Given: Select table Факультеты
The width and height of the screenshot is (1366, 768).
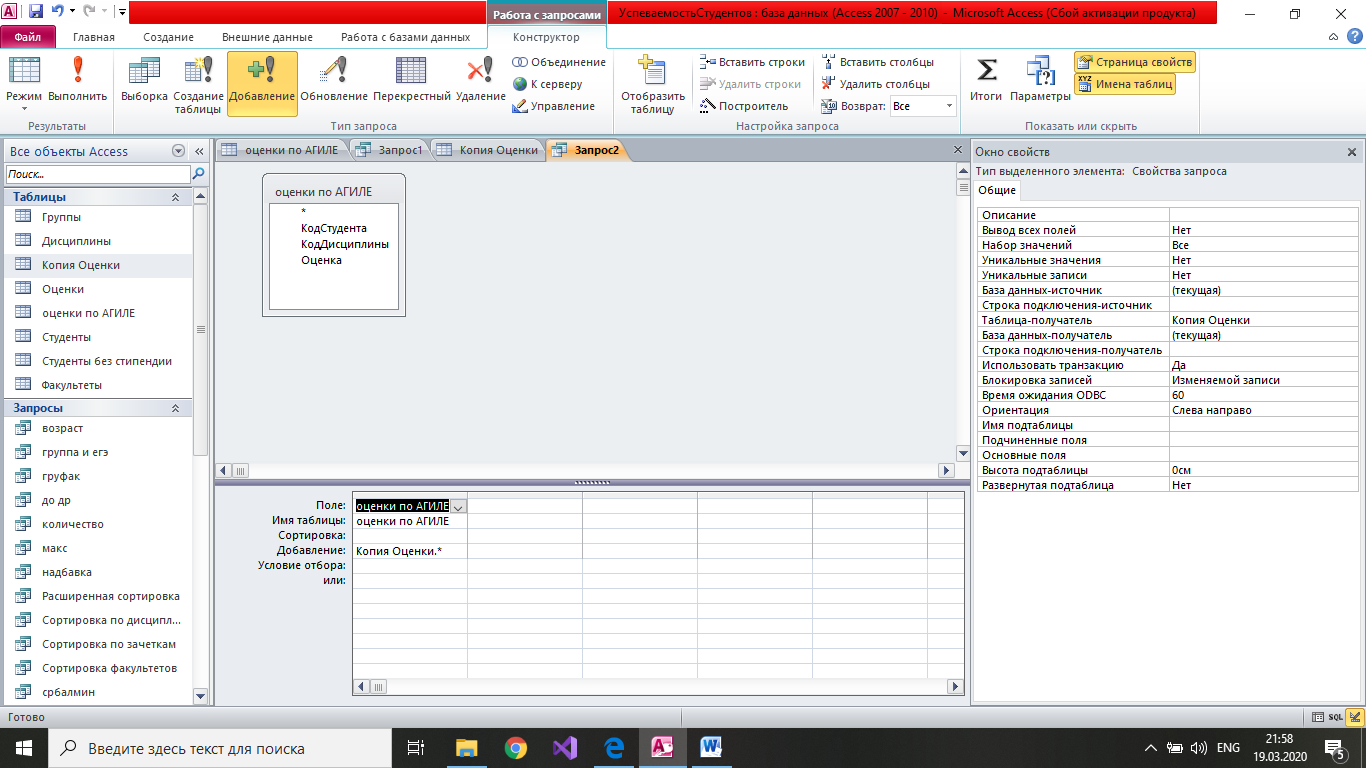Looking at the screenshot, I should (97, 385).
